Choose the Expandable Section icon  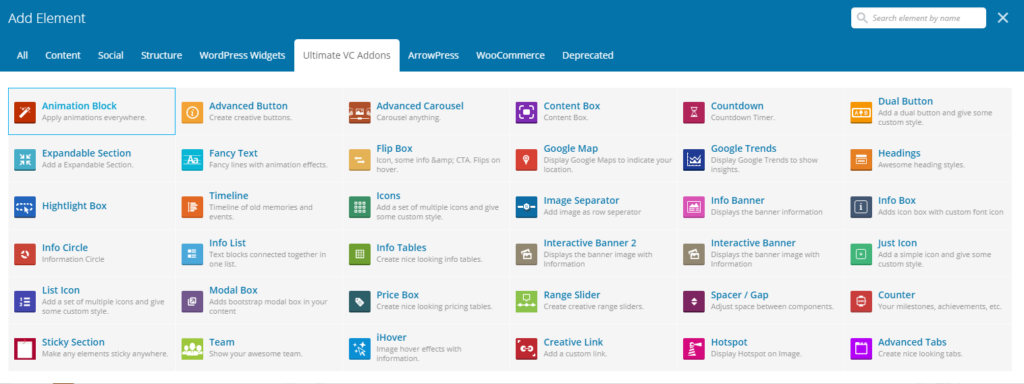click(x=25, y=159)
